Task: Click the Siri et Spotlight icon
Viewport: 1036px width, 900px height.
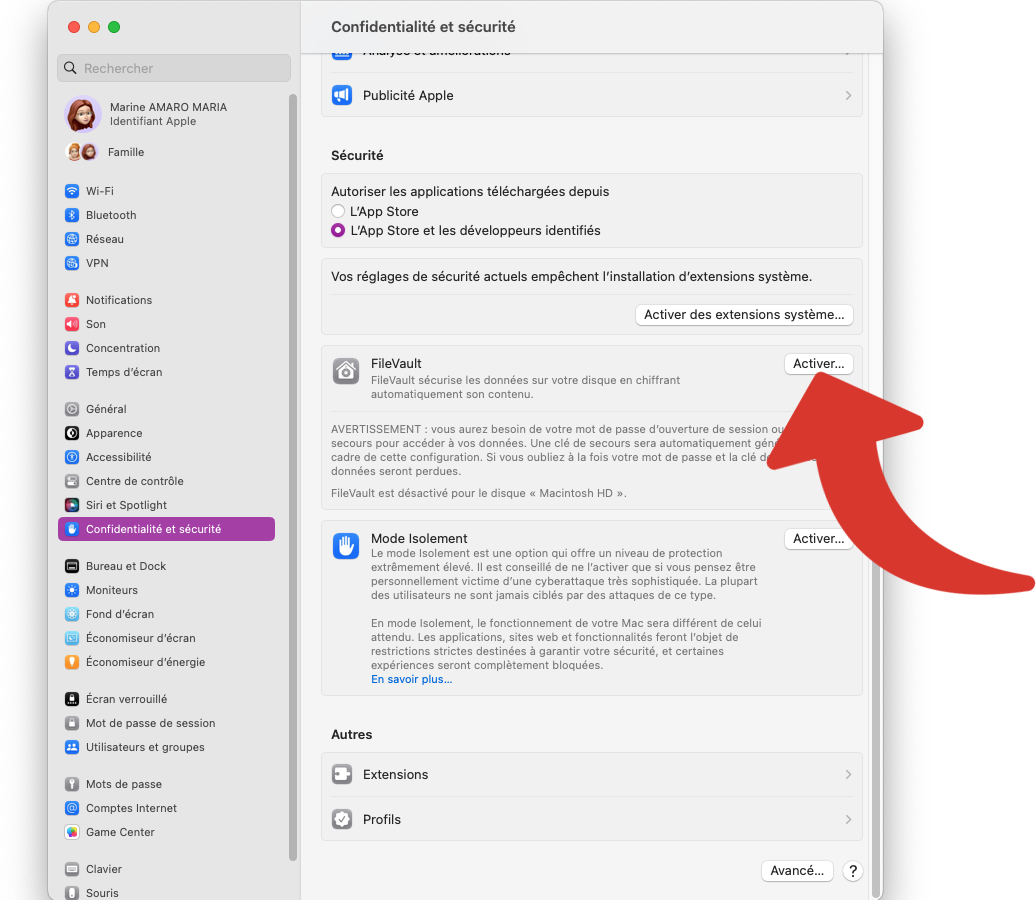Action: [72, 506]
